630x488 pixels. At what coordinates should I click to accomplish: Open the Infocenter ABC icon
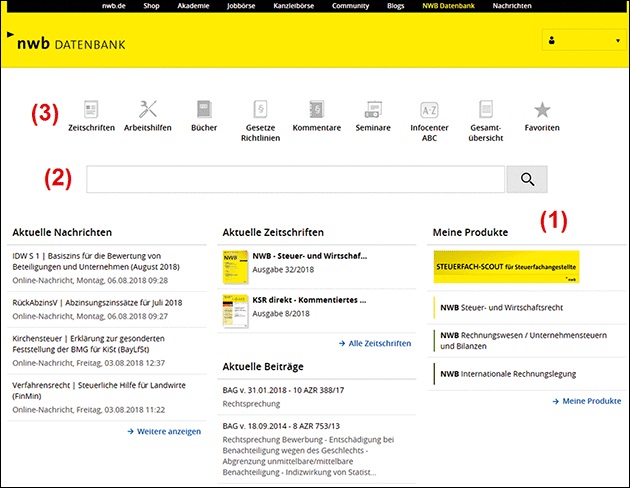point(429,111)
